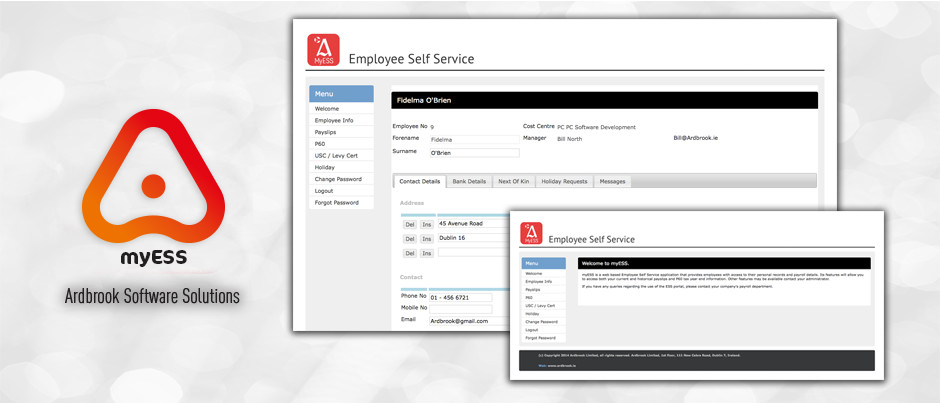Click the Email field Ardbrook@gmail.com

[468, 321]
